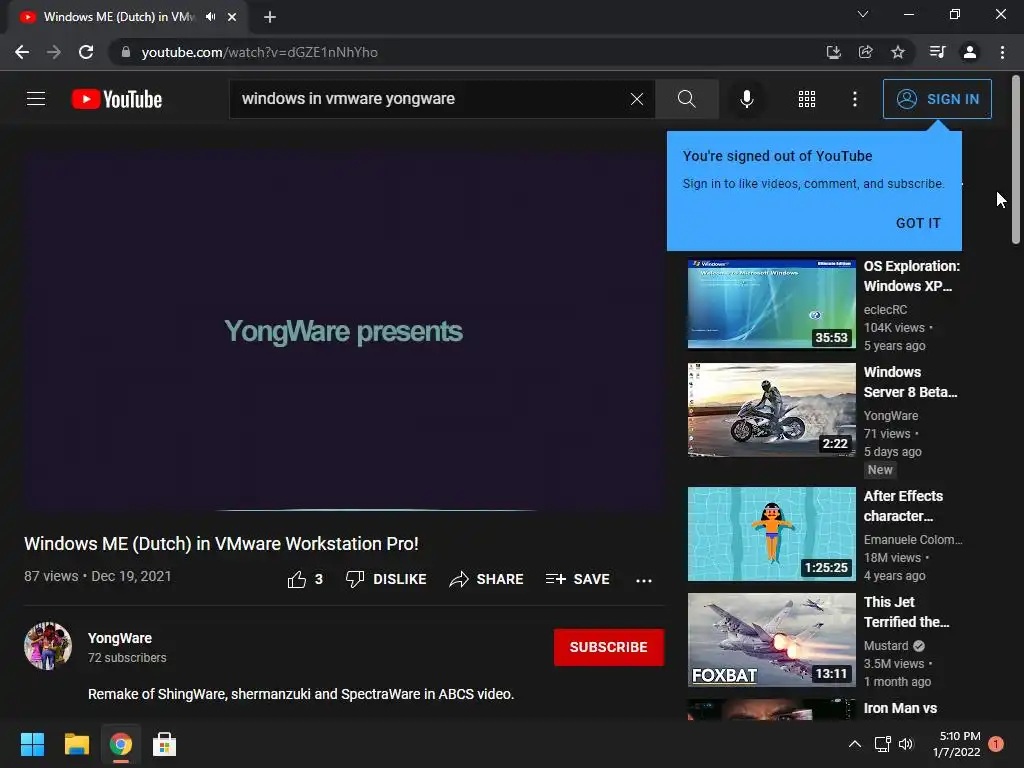Open YongWare channel name link
Viewport: 1024px width, 768px height.
(120, 638)
